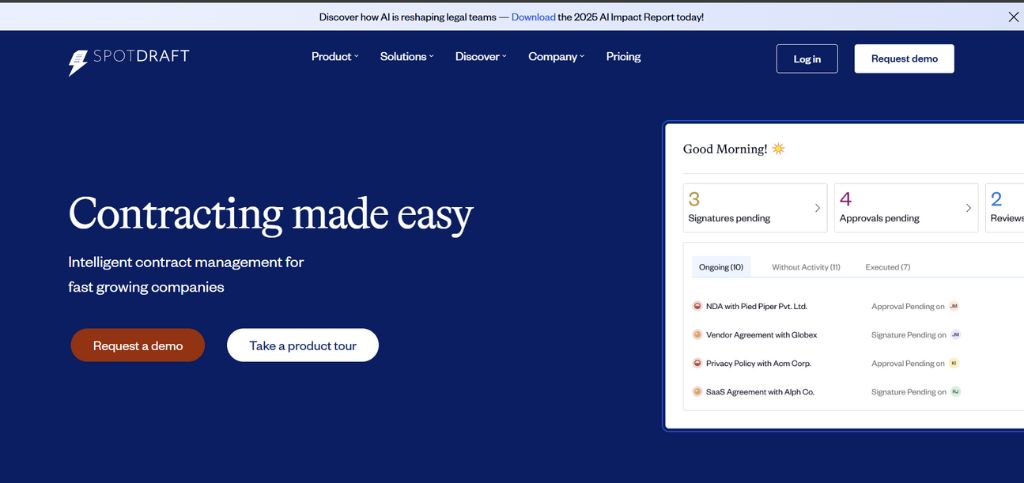Click NDA with Pied Piper Pvt. Ltd.

click(756, 306)
